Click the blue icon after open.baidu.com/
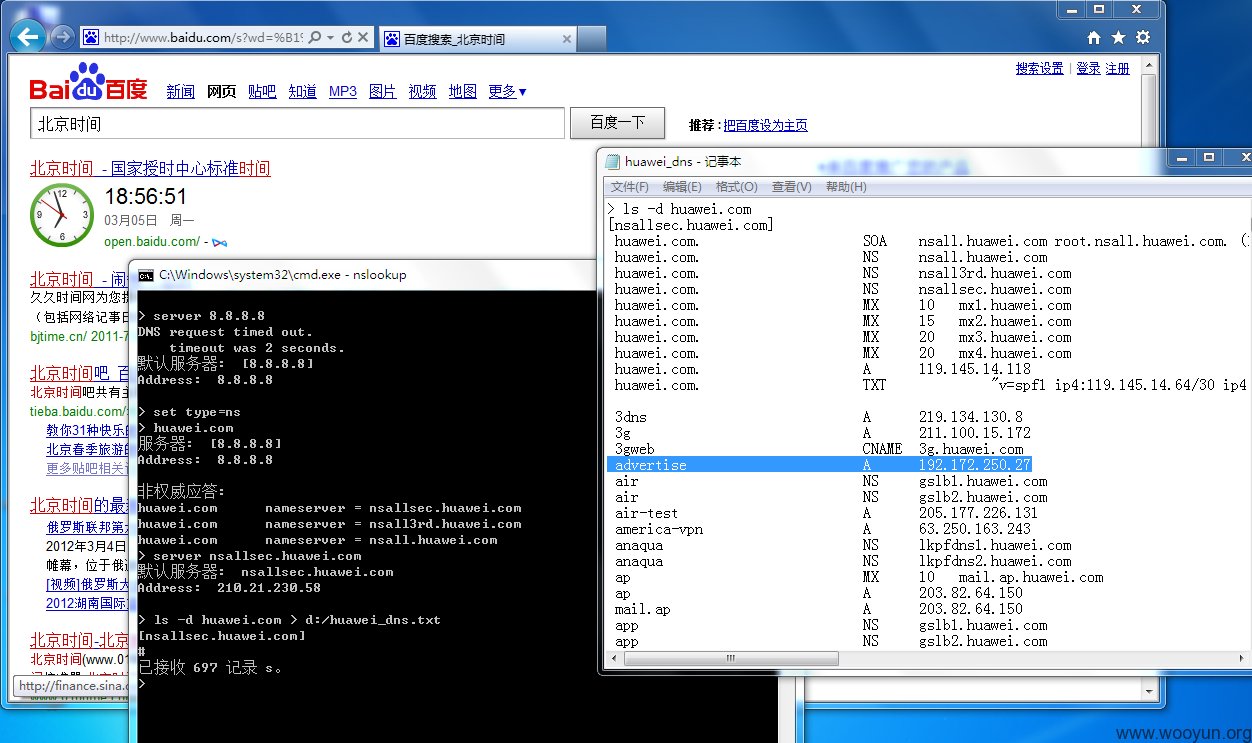This screenshot has width=1252, height=743. 219,242
